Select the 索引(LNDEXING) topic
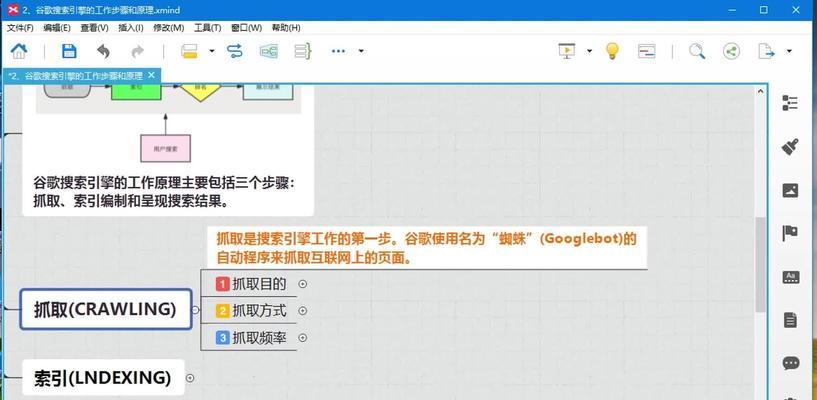The image size is (817, 400). click(x=103, y=378)
